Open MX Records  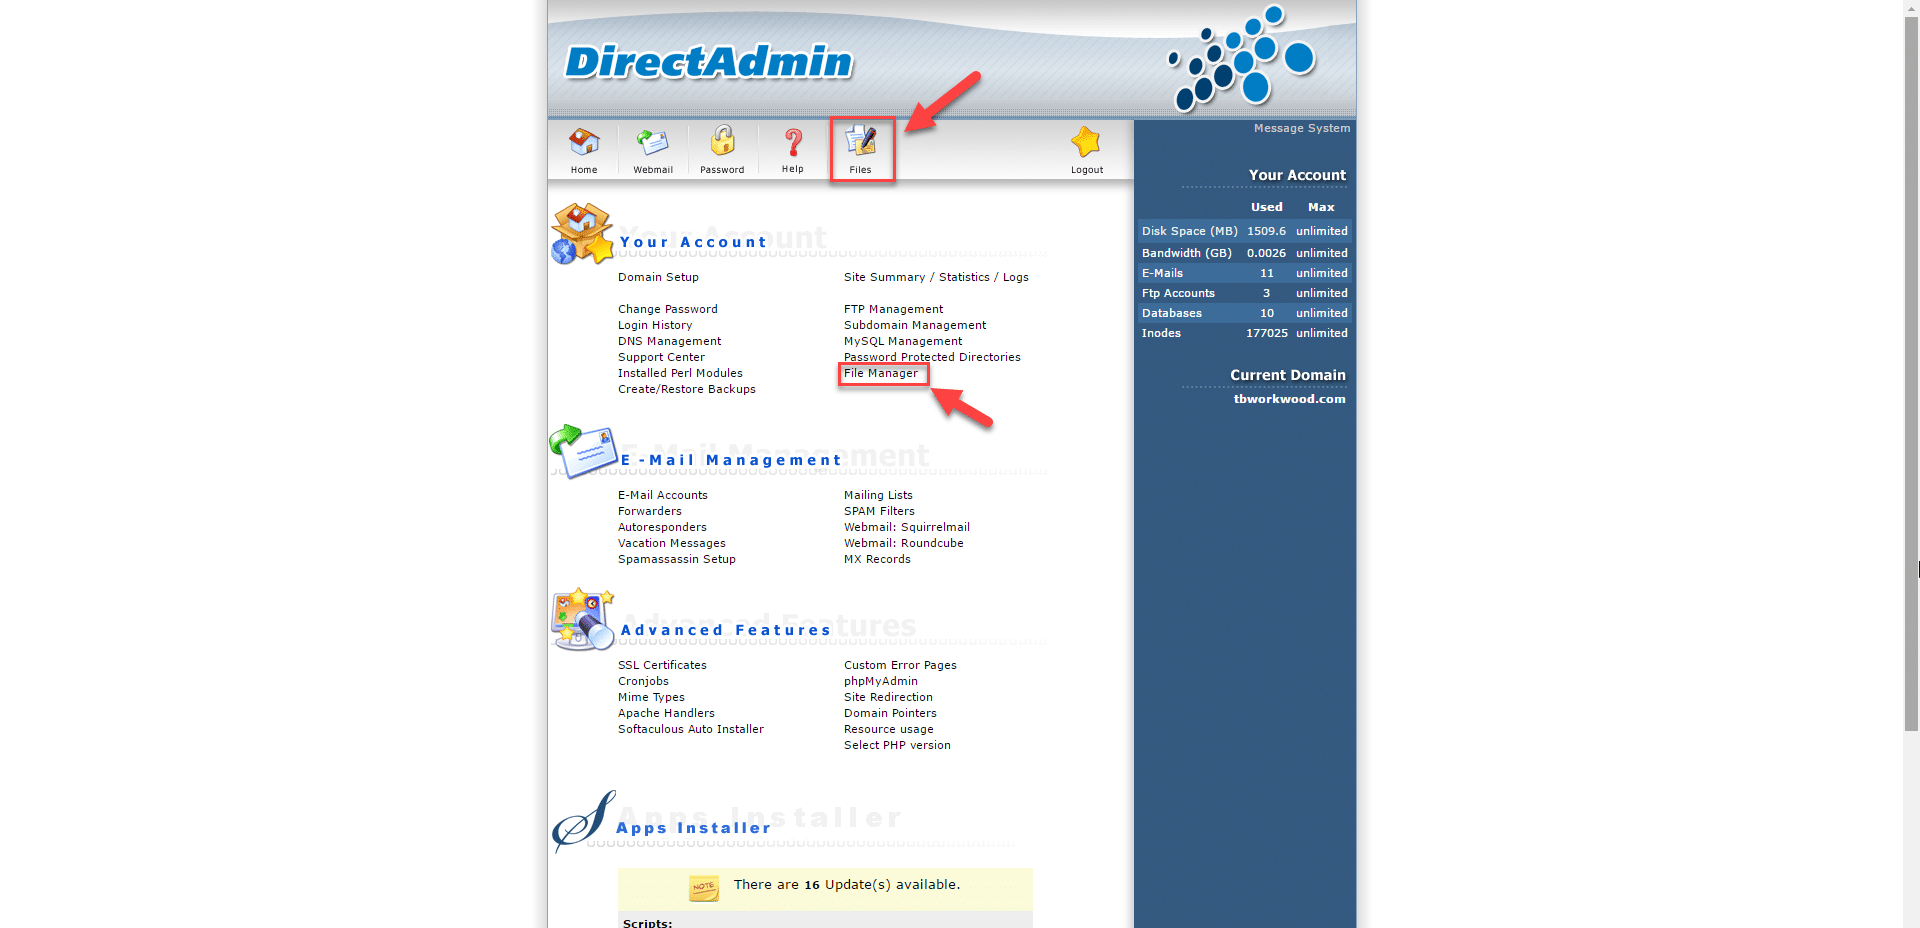pos(877,559)
